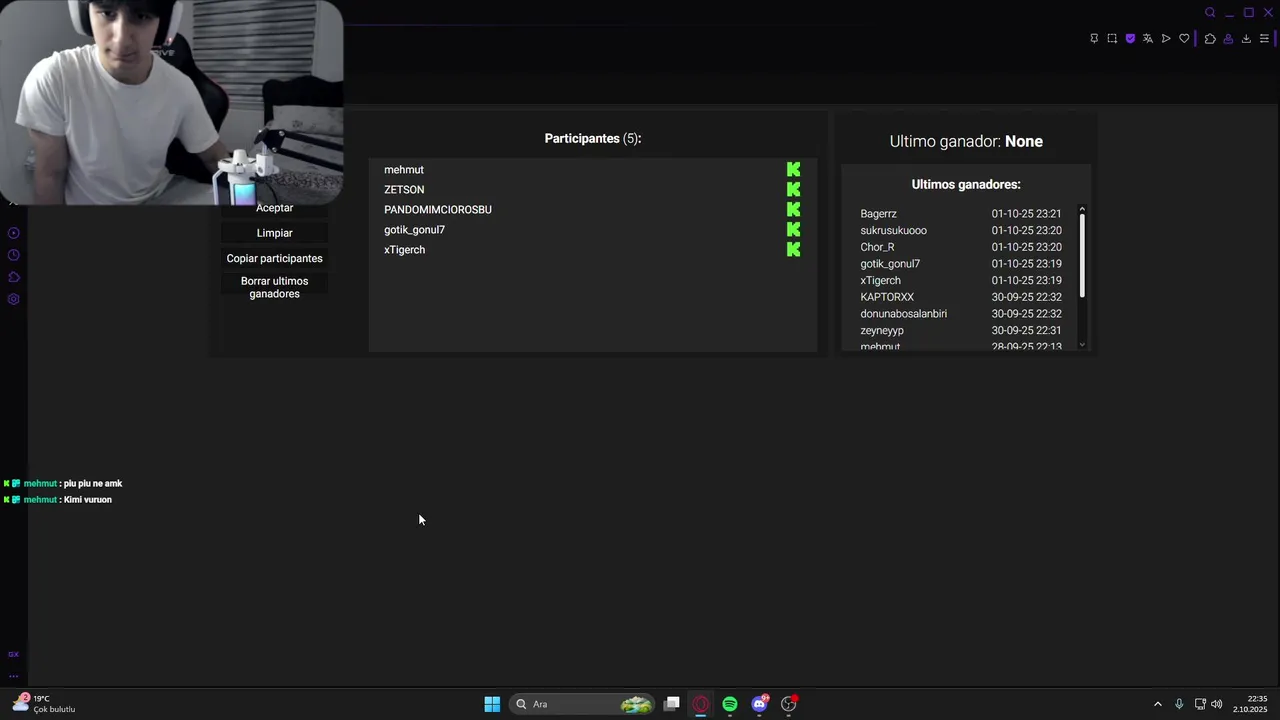Click the Limpiar button
The height and width of the screenshot is (720, 1280).
274,233
